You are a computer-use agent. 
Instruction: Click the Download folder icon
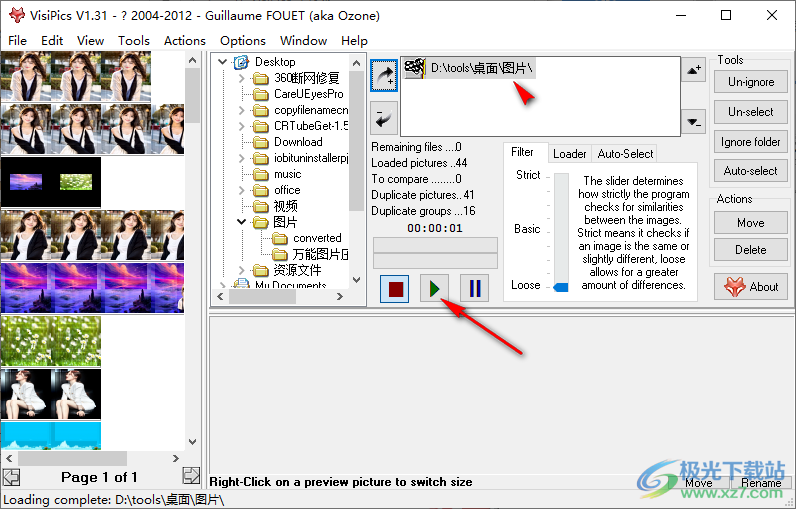260,142
